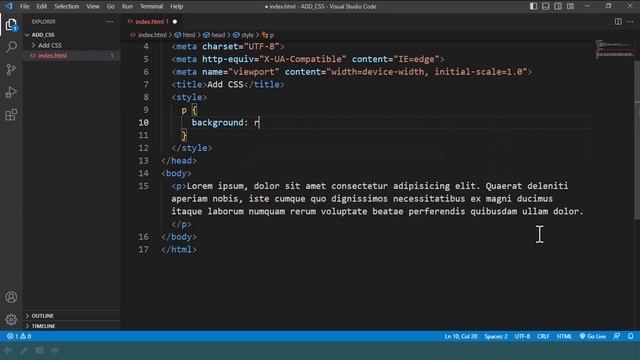The image size is (640, 360).
Task: Open the Accounts menu
Action: (x=11, y=297)
